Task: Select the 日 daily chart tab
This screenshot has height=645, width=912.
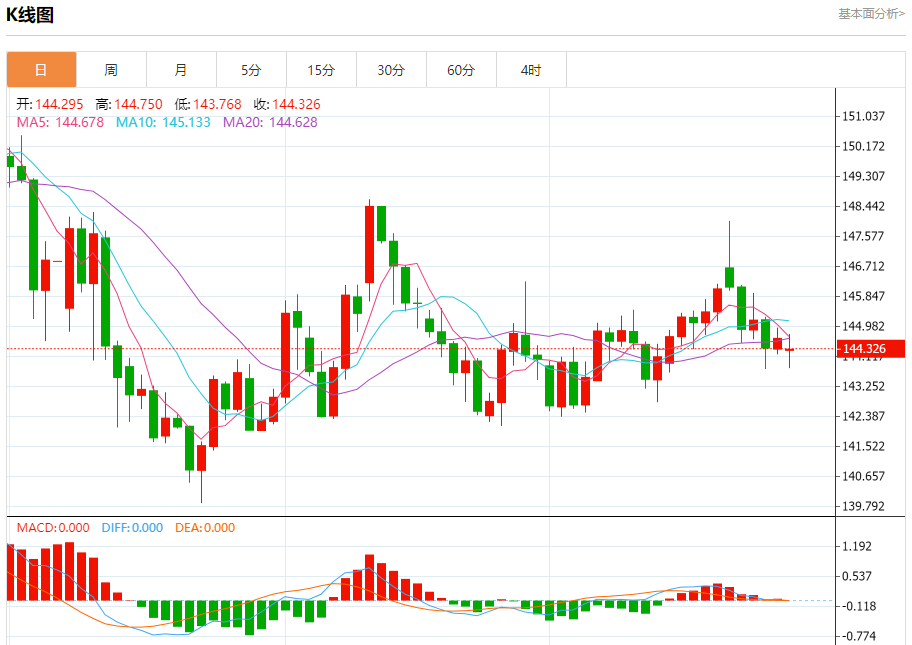Action: 41,70
